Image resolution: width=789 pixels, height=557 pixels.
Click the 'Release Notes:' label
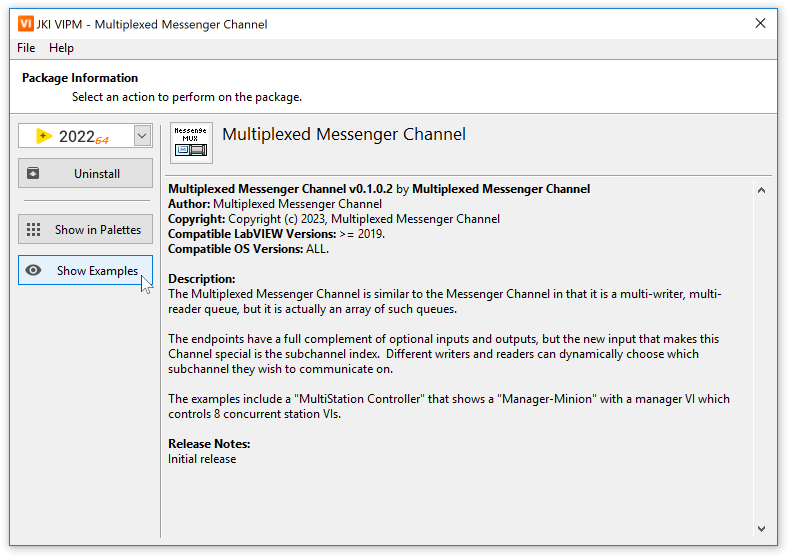[x=209, y=444]
